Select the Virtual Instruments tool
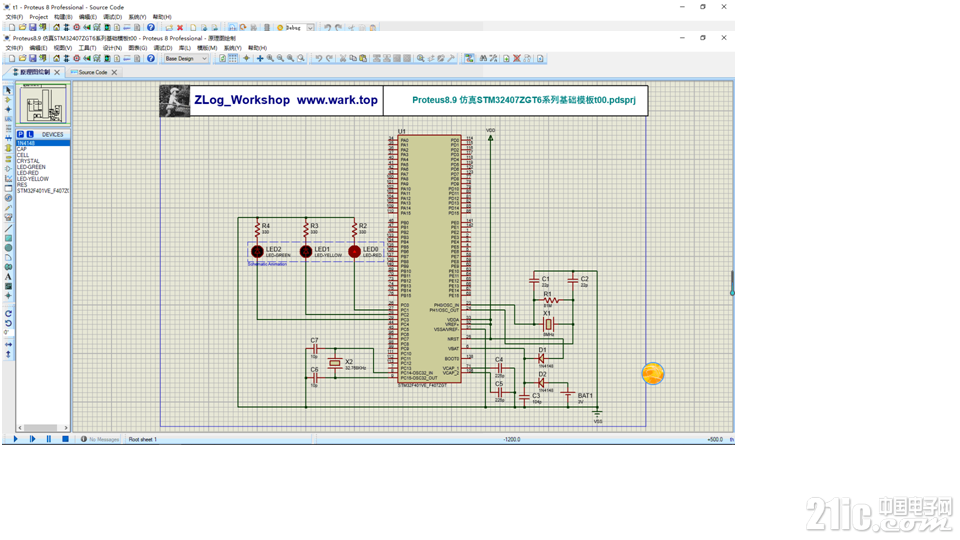The height and width of the screenshot is (540, 960). [x=8, y=217]
